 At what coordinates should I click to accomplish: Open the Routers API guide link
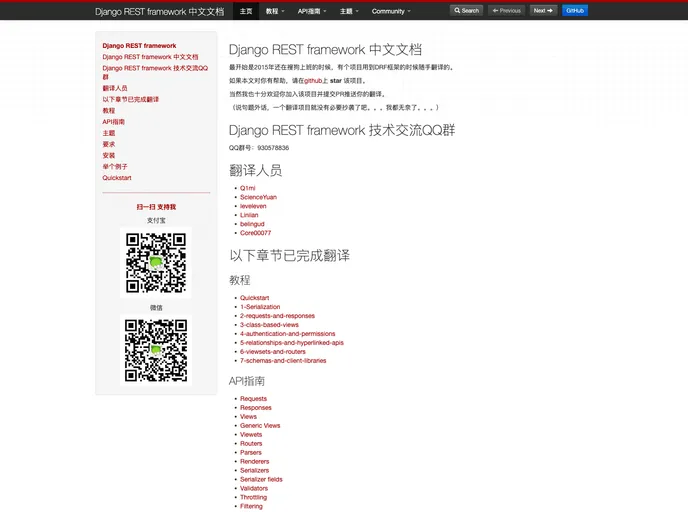coord(251,444)
